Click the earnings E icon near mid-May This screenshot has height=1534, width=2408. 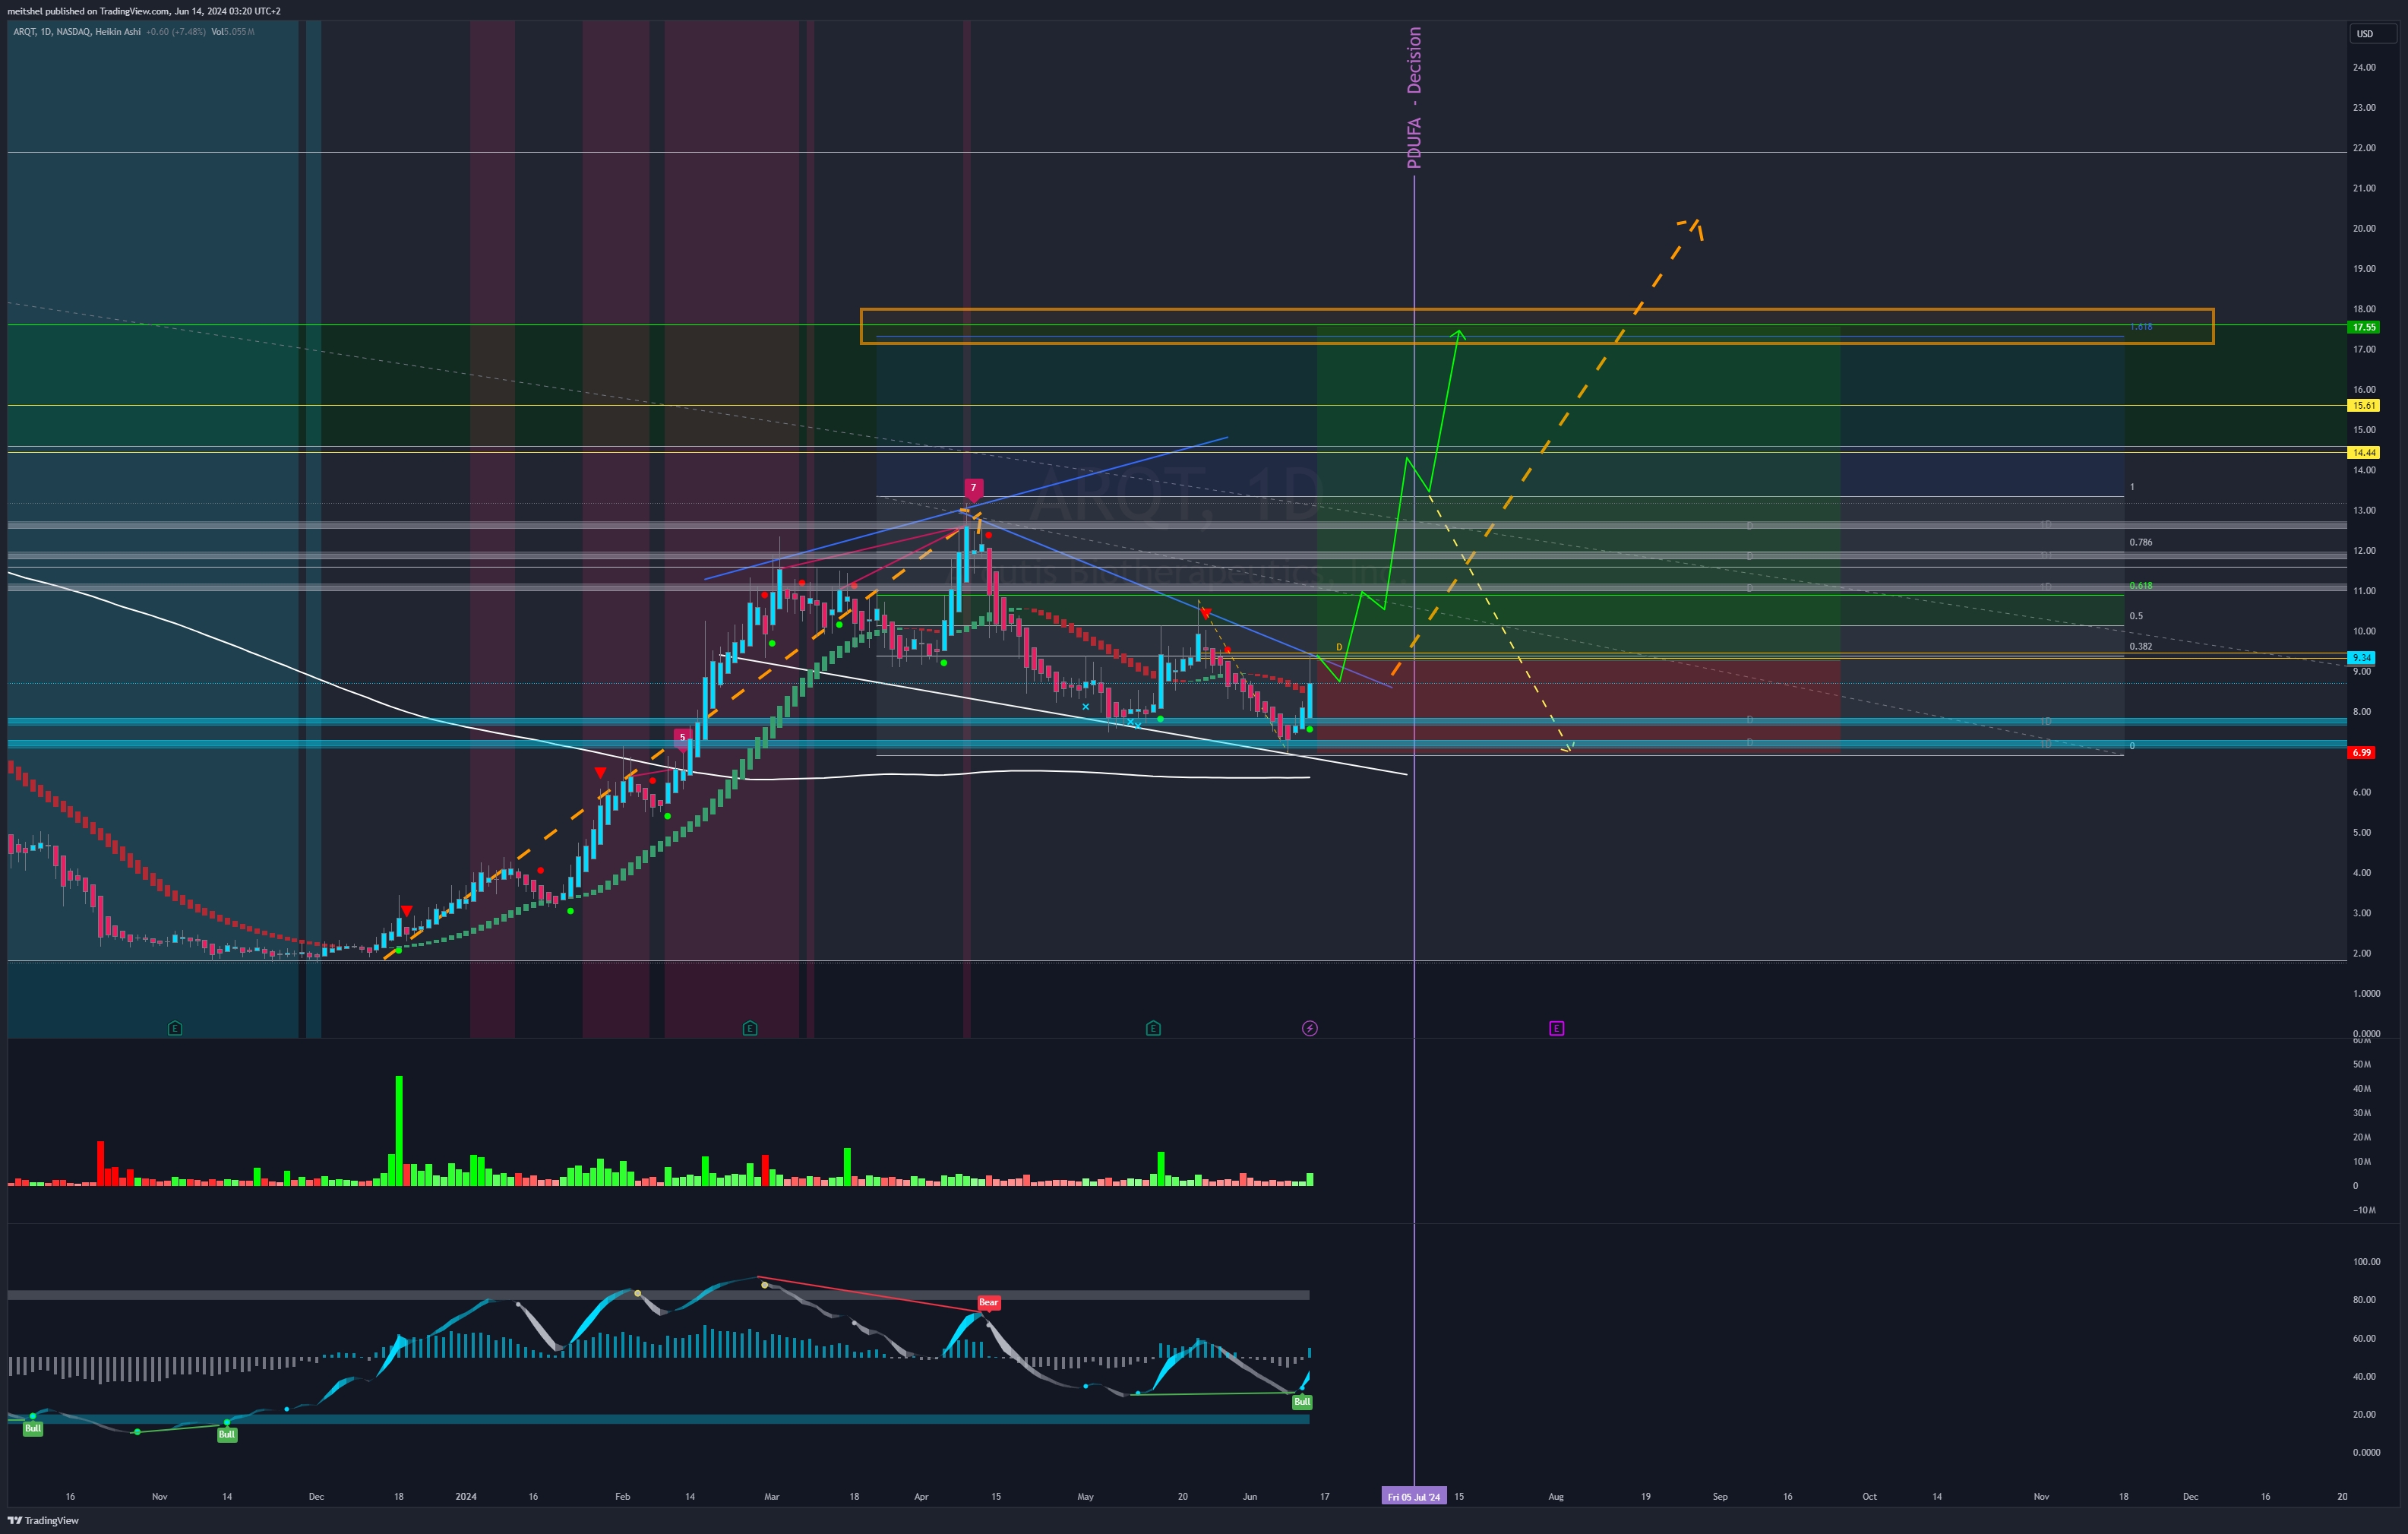coord(1153,1028)
